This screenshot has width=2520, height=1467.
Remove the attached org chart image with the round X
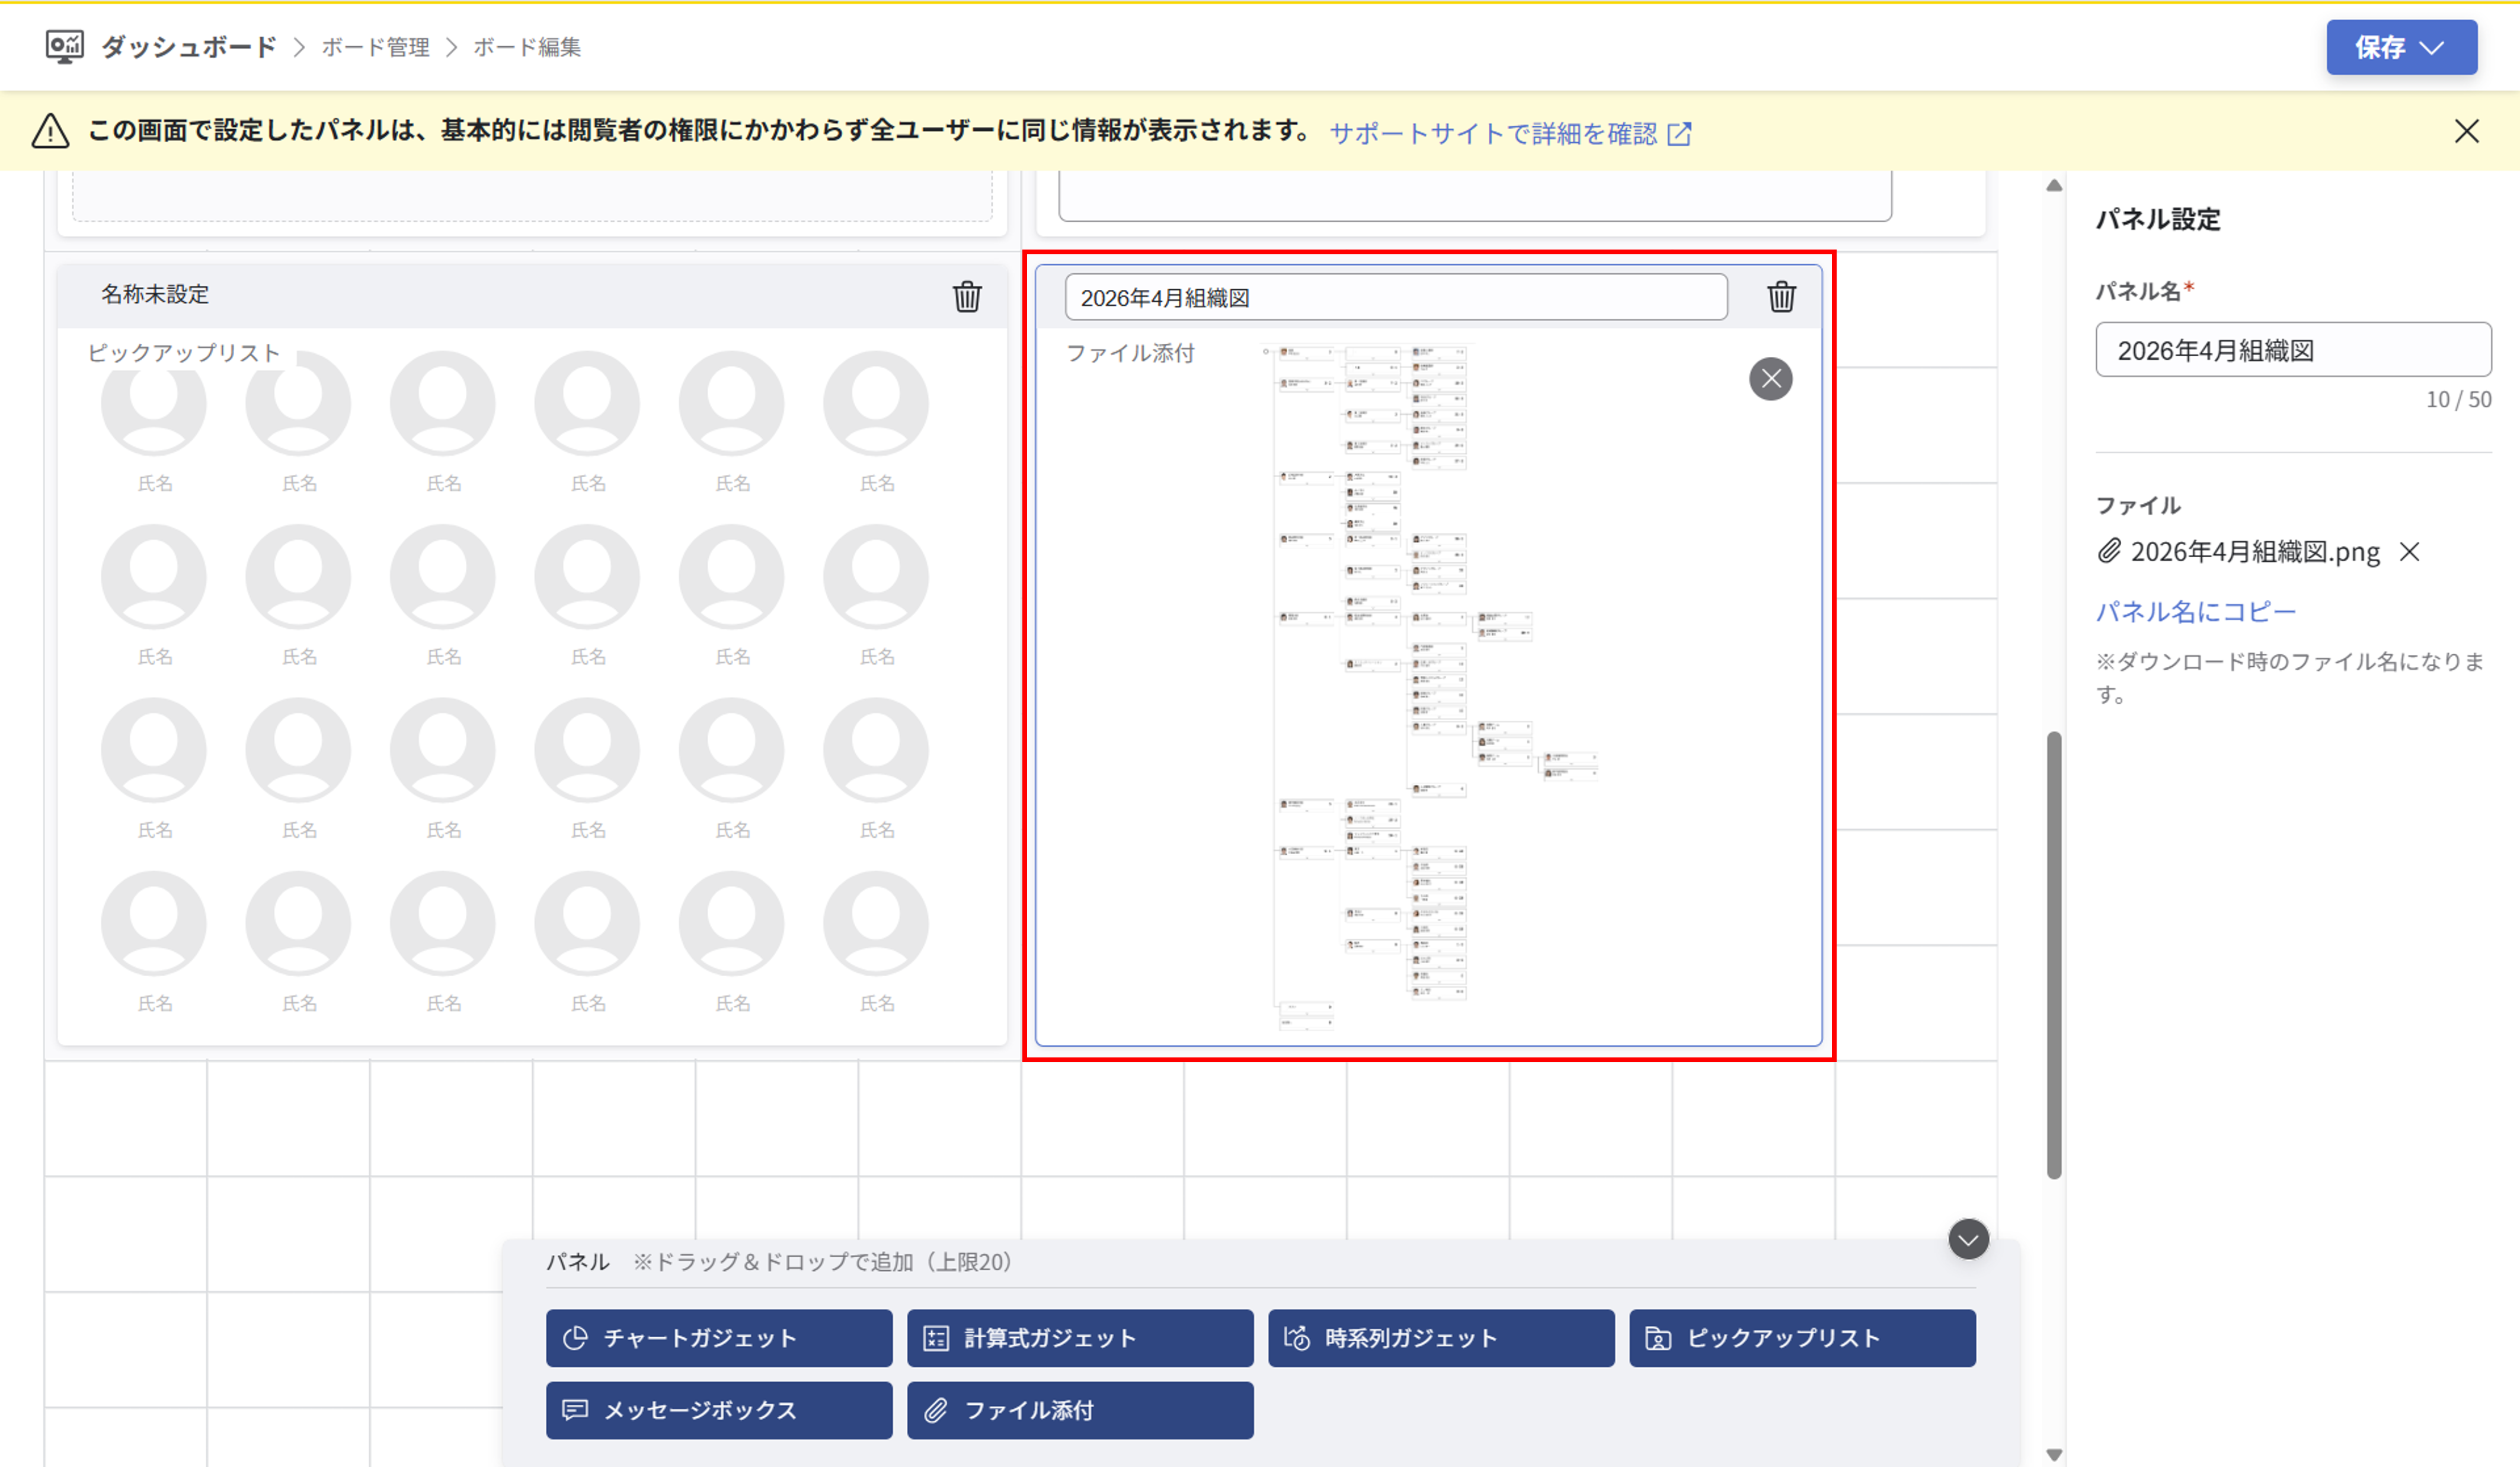tap(1770, 379)
